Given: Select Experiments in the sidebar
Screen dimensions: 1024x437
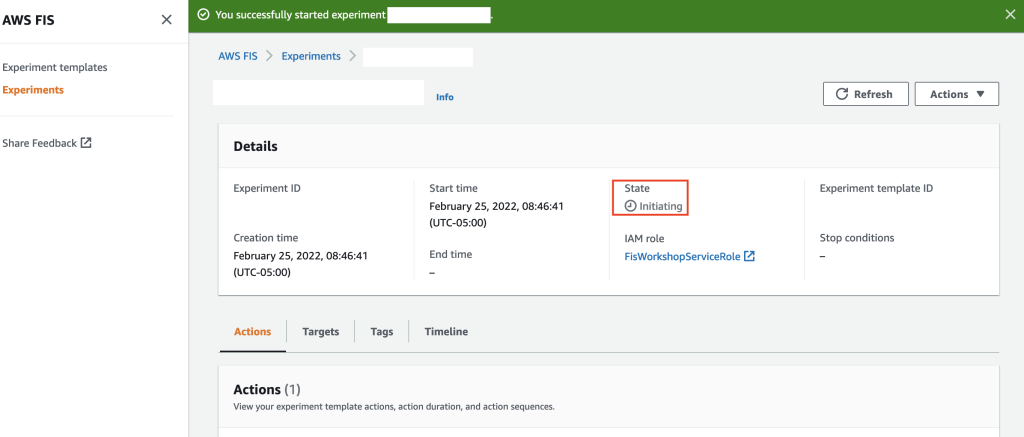Looking at the screenshot, I should [33, 90].
